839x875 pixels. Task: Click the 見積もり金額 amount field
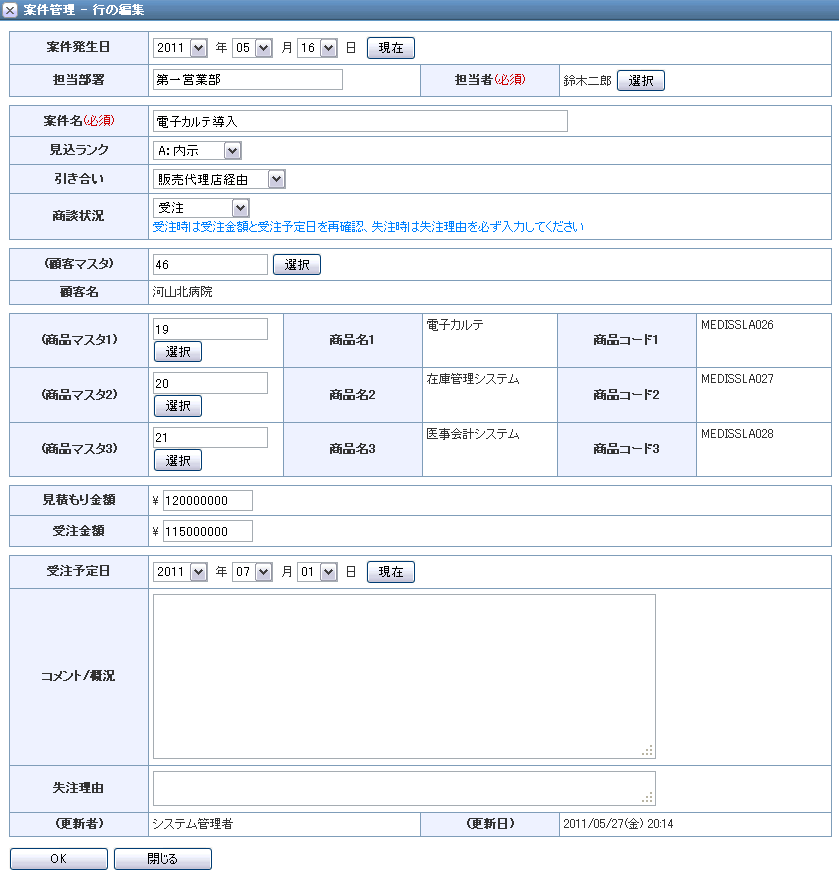207,501
